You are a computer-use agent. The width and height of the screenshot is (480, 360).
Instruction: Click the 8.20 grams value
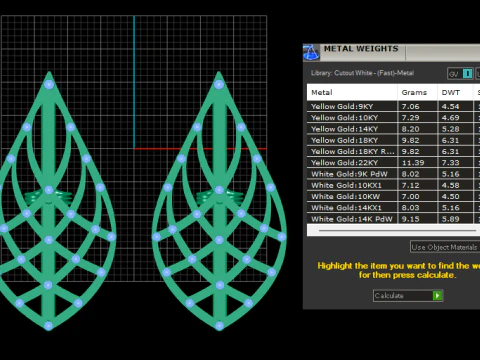point(410,129)
